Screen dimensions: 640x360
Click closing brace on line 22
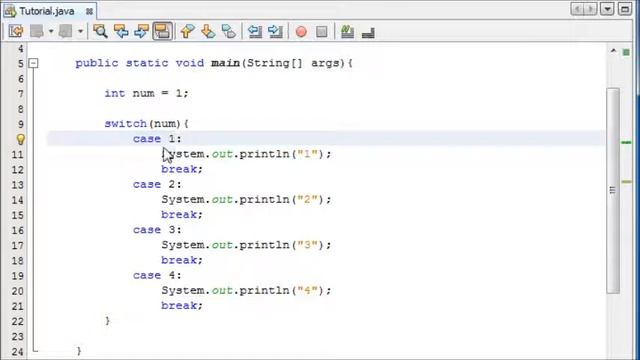pyautogui.click(x=107, y=321)
